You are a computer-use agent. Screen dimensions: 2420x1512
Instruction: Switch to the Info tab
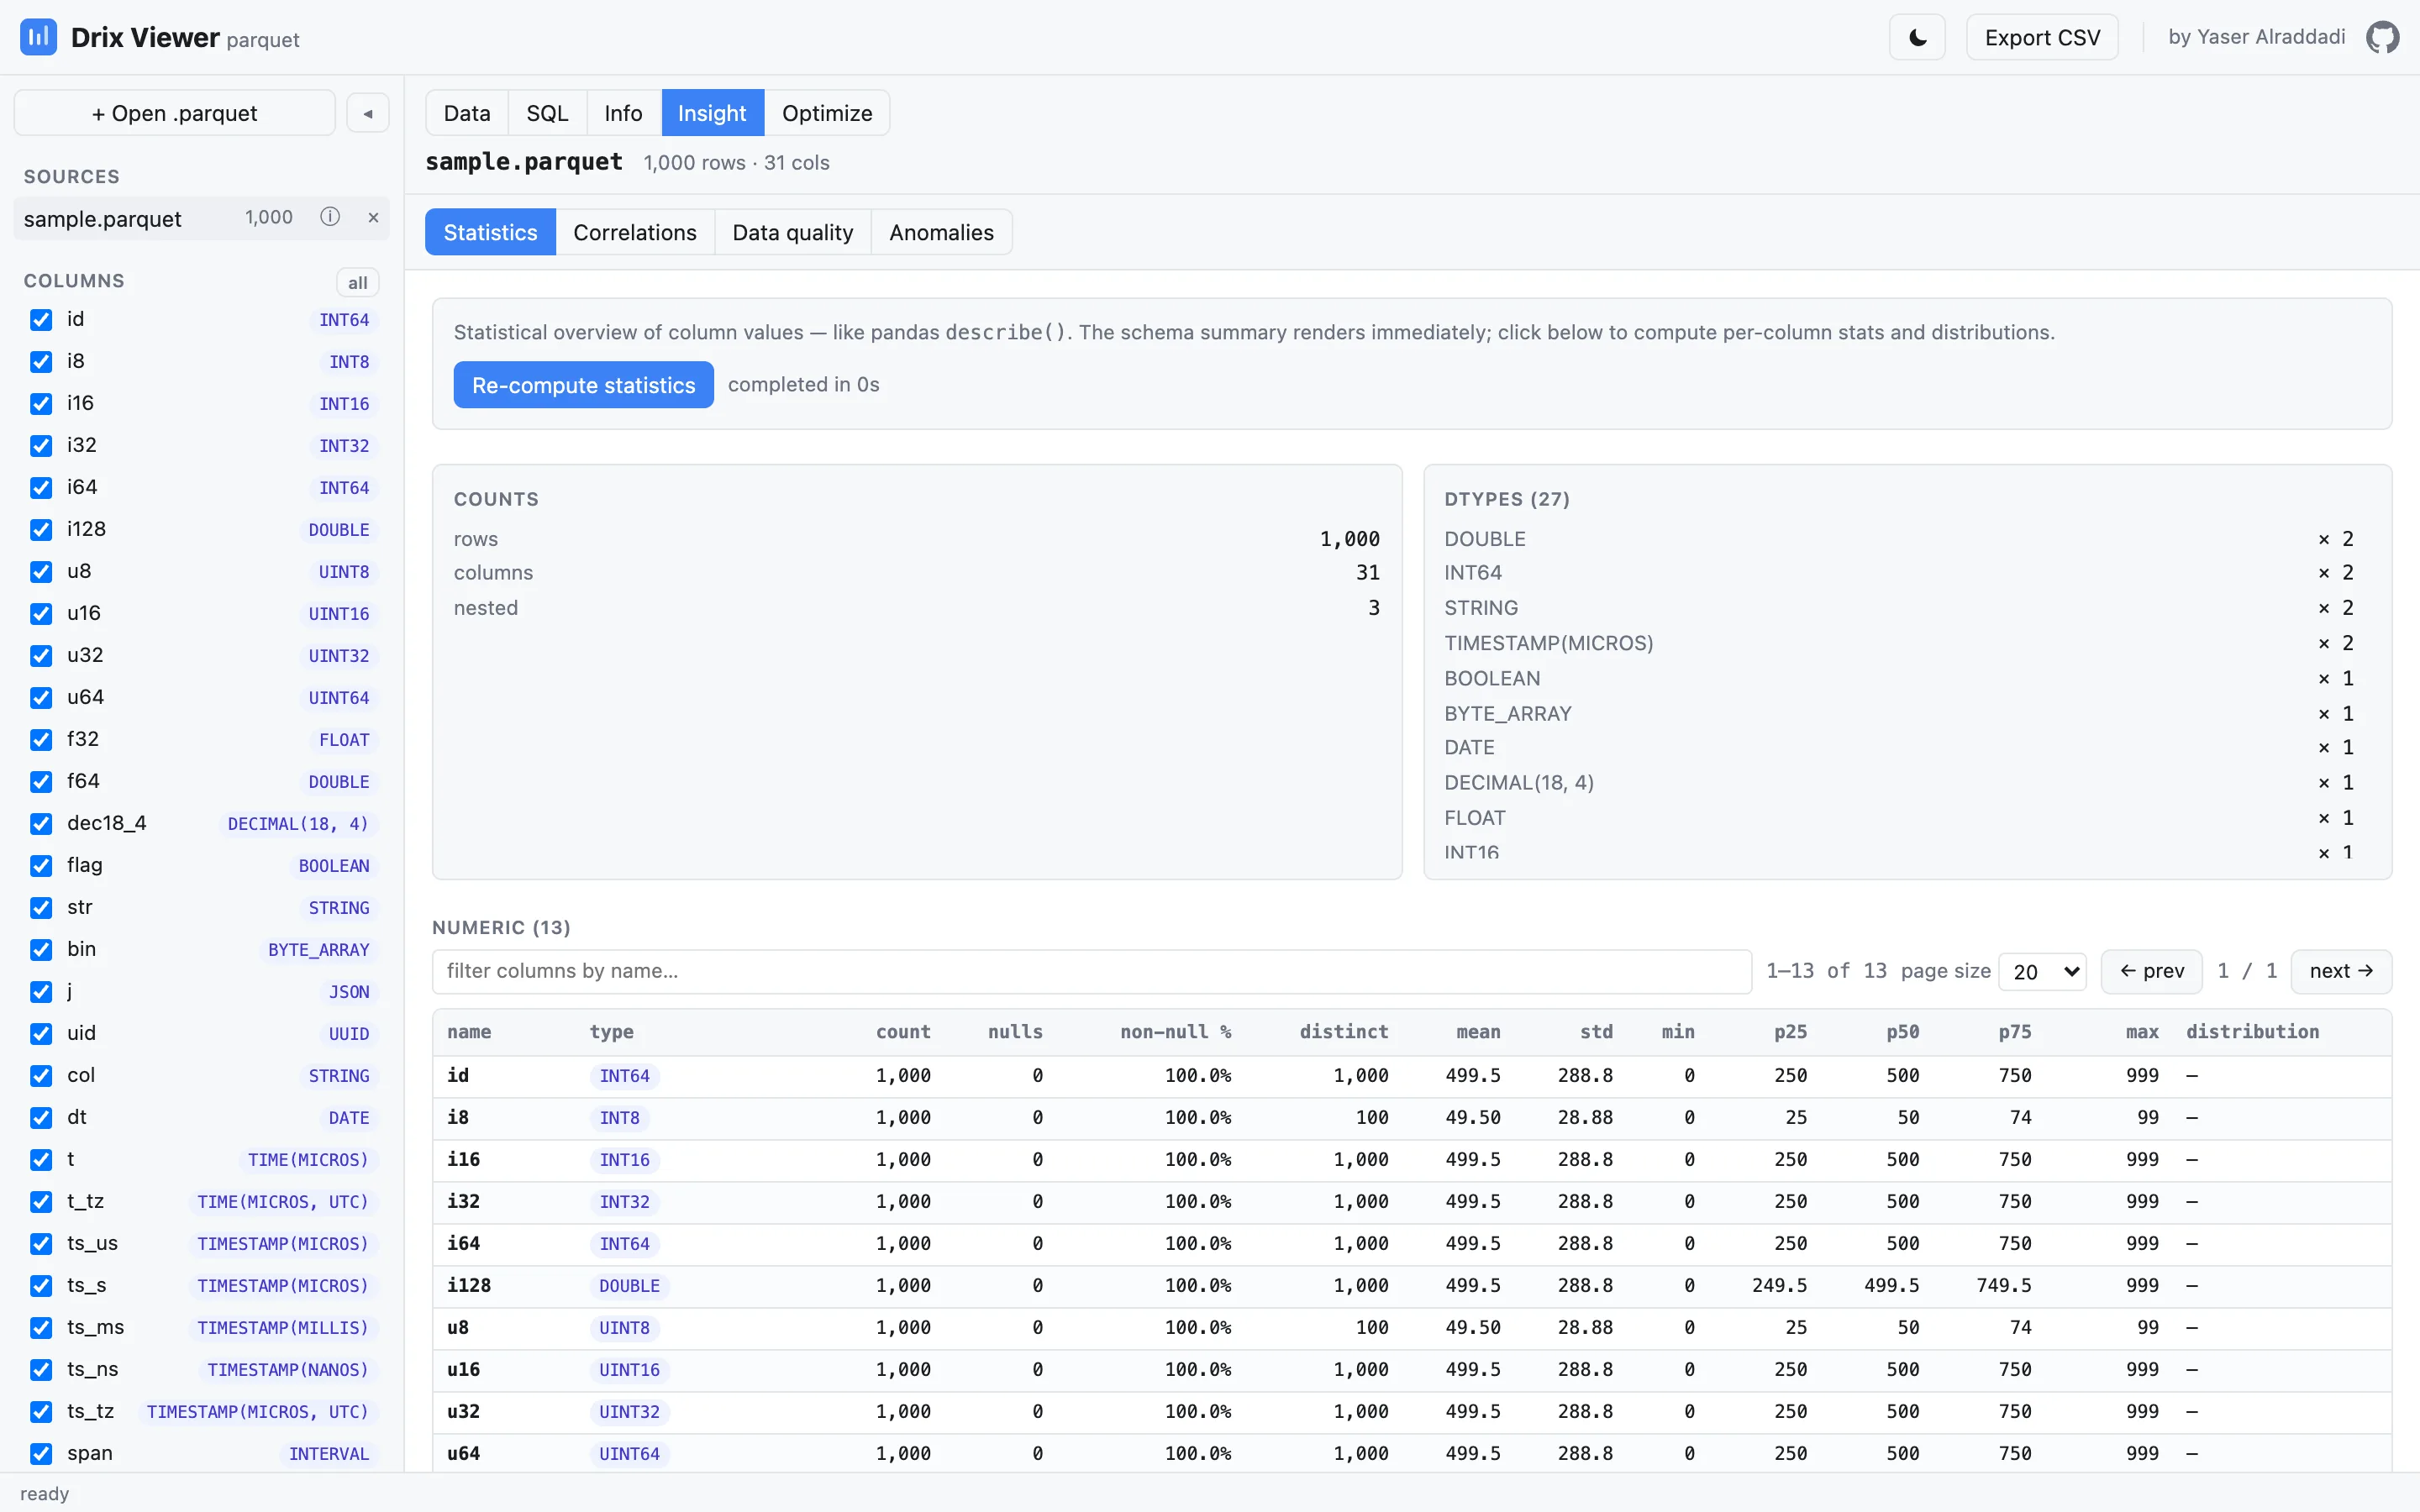(x=623, y=113)
